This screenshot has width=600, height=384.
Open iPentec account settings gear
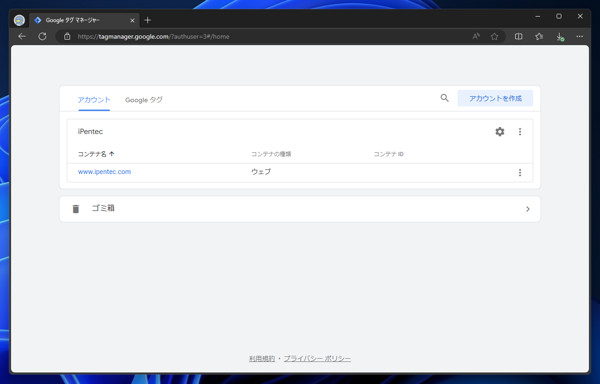(x=500, y=132)
